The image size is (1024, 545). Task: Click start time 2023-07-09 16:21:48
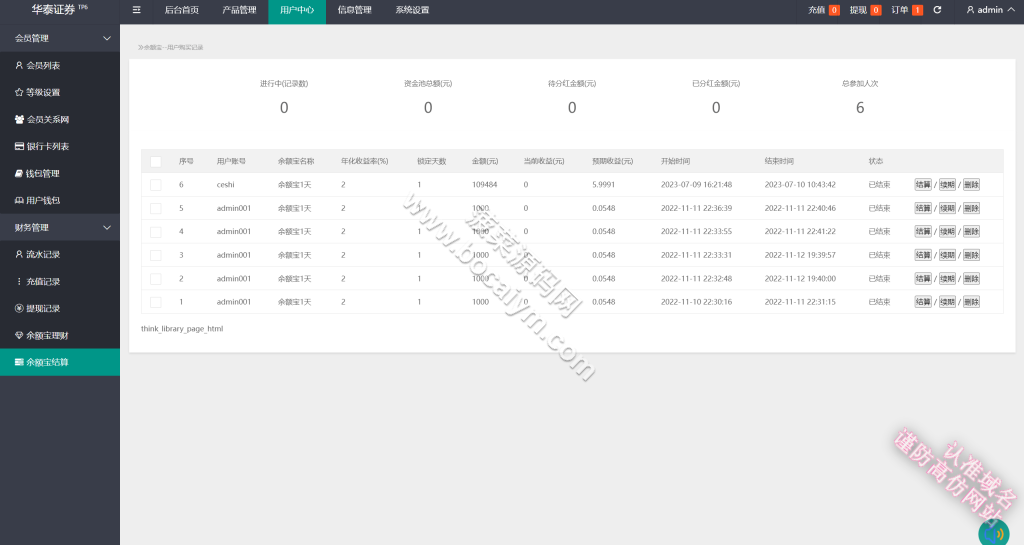[x=696, y=185]
